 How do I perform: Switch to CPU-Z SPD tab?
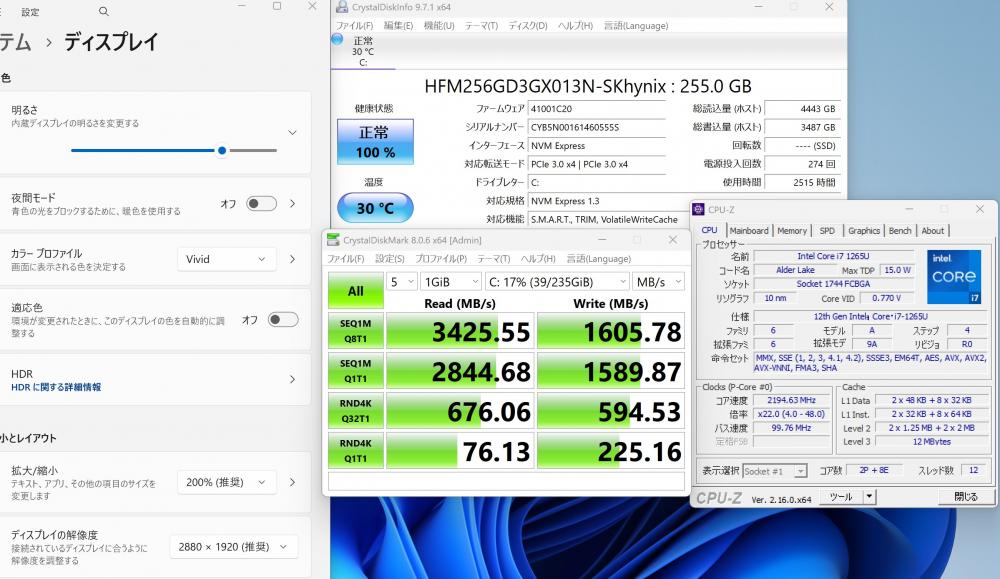[827, 230]
